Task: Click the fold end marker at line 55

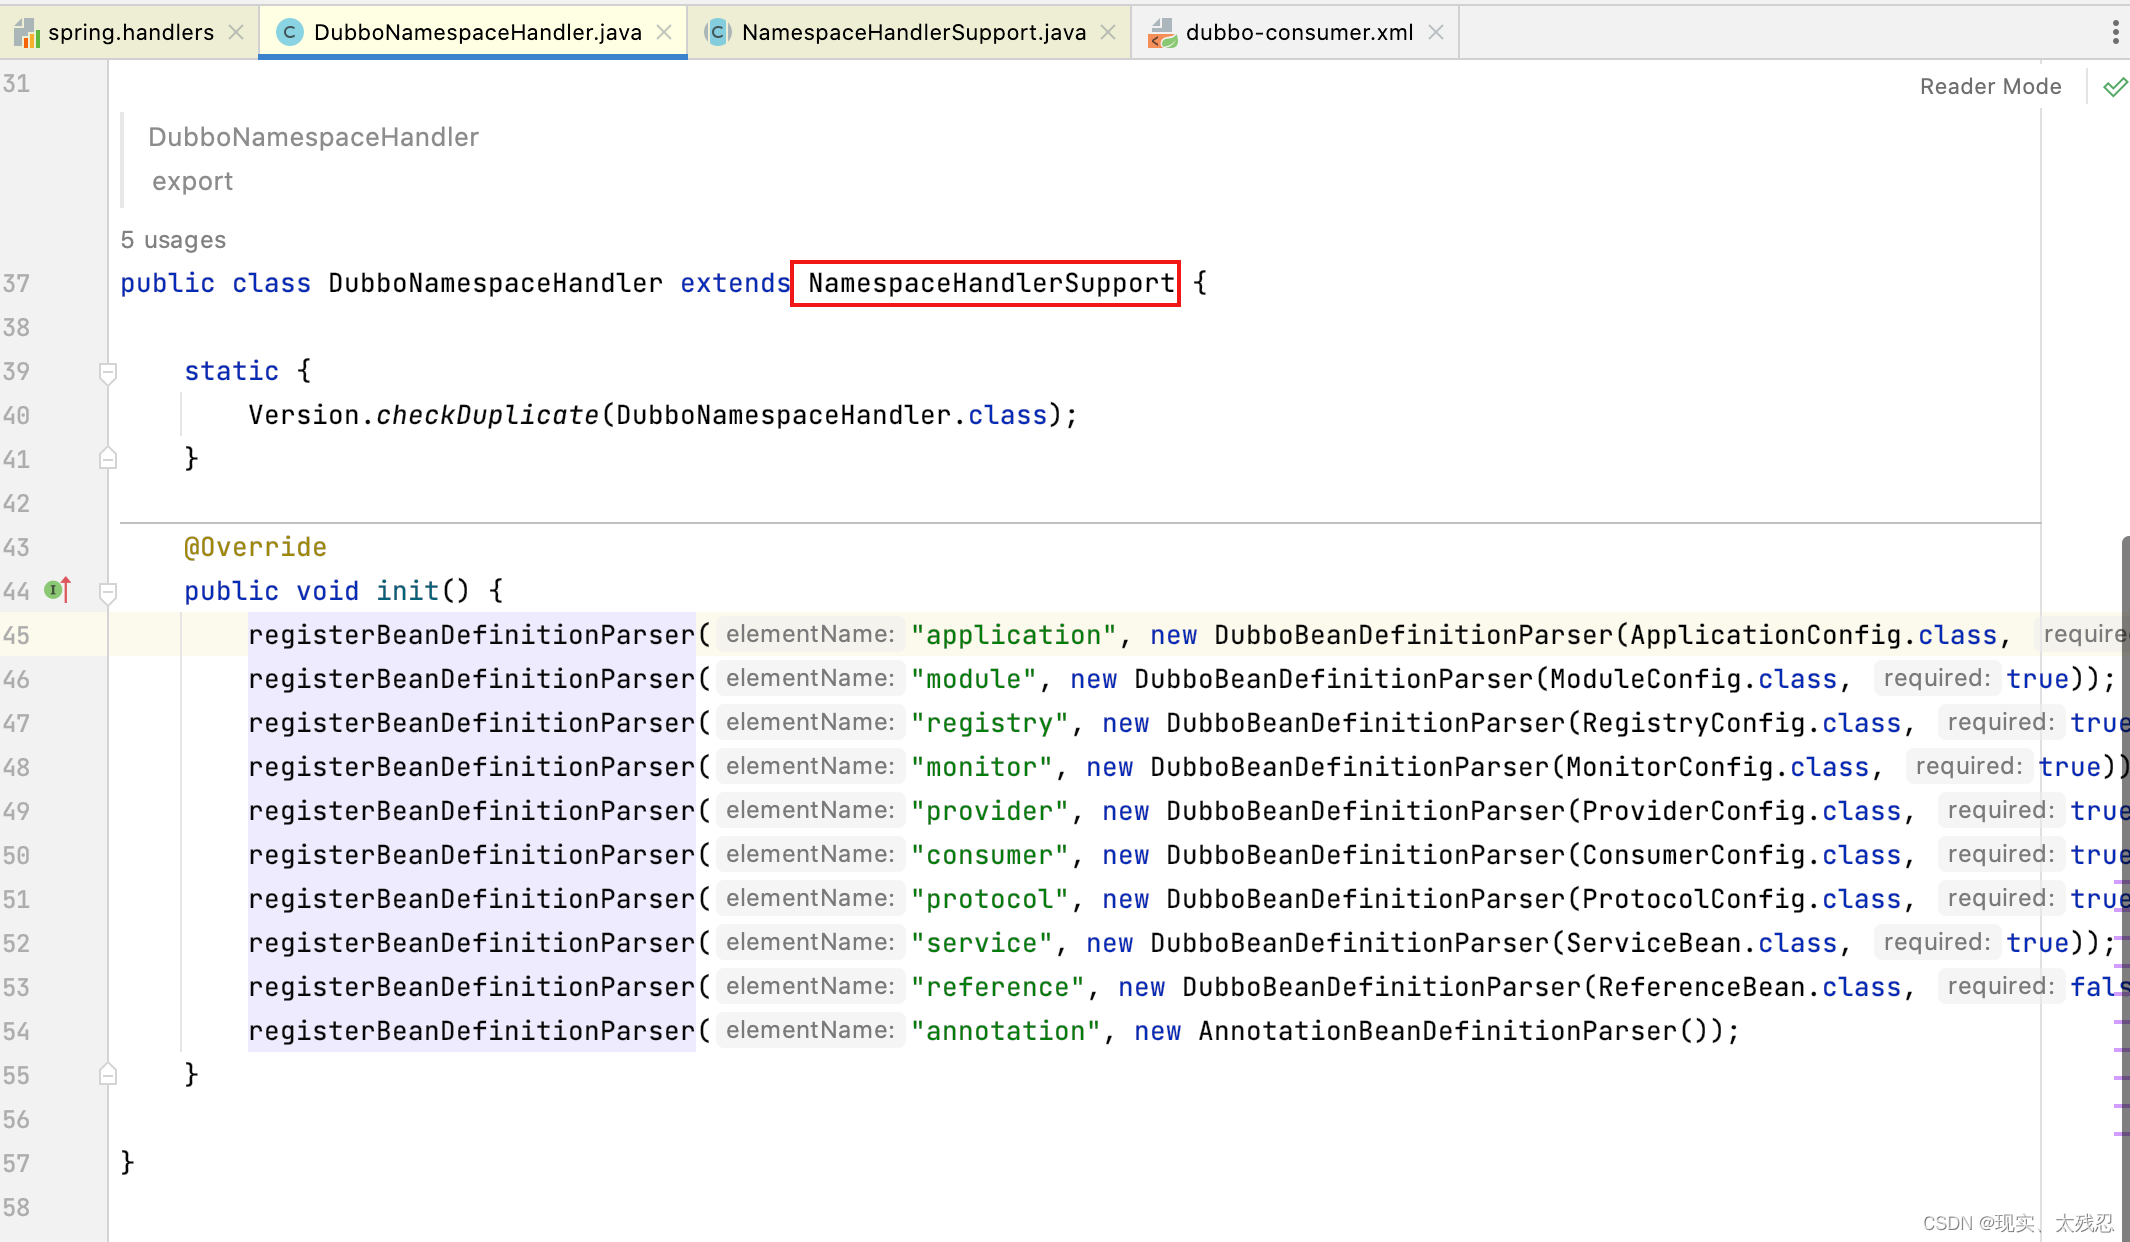Action: (x=108, y=1075)
